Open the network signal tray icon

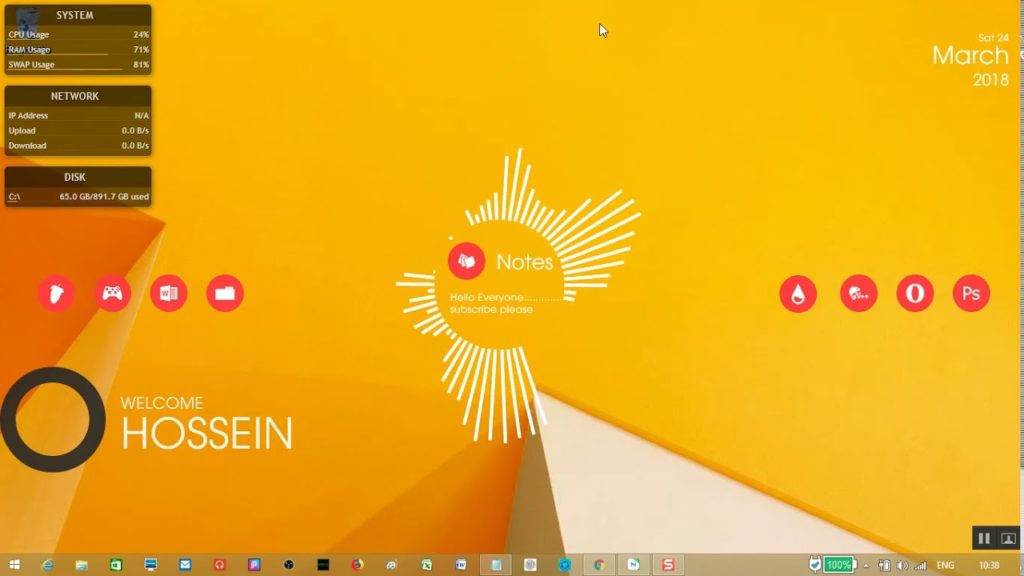(920, 566)
